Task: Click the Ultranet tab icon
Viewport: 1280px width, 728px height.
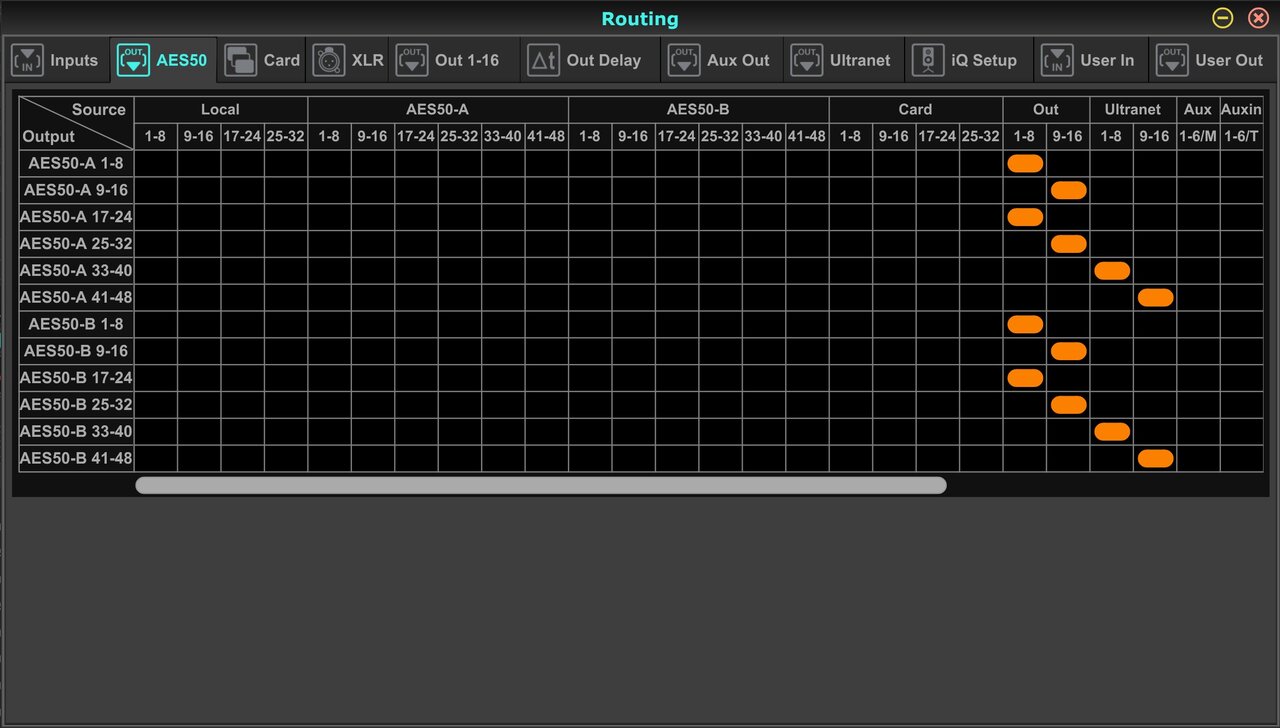Action: (807, 60)
